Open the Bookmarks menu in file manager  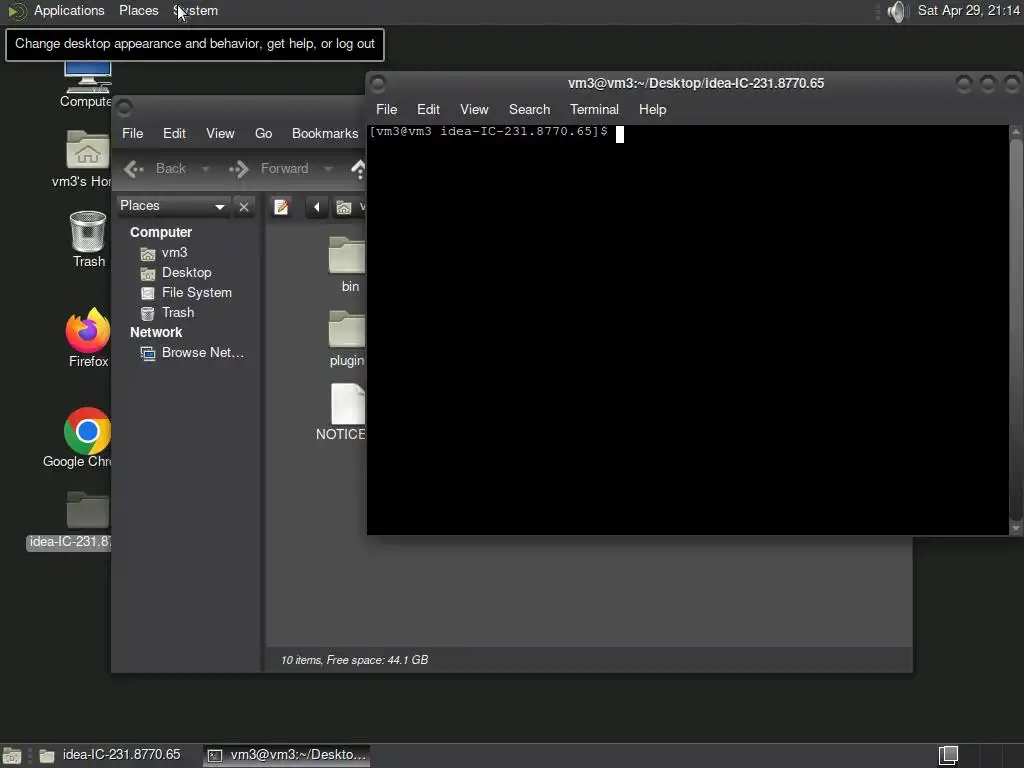tap(325, 133)
